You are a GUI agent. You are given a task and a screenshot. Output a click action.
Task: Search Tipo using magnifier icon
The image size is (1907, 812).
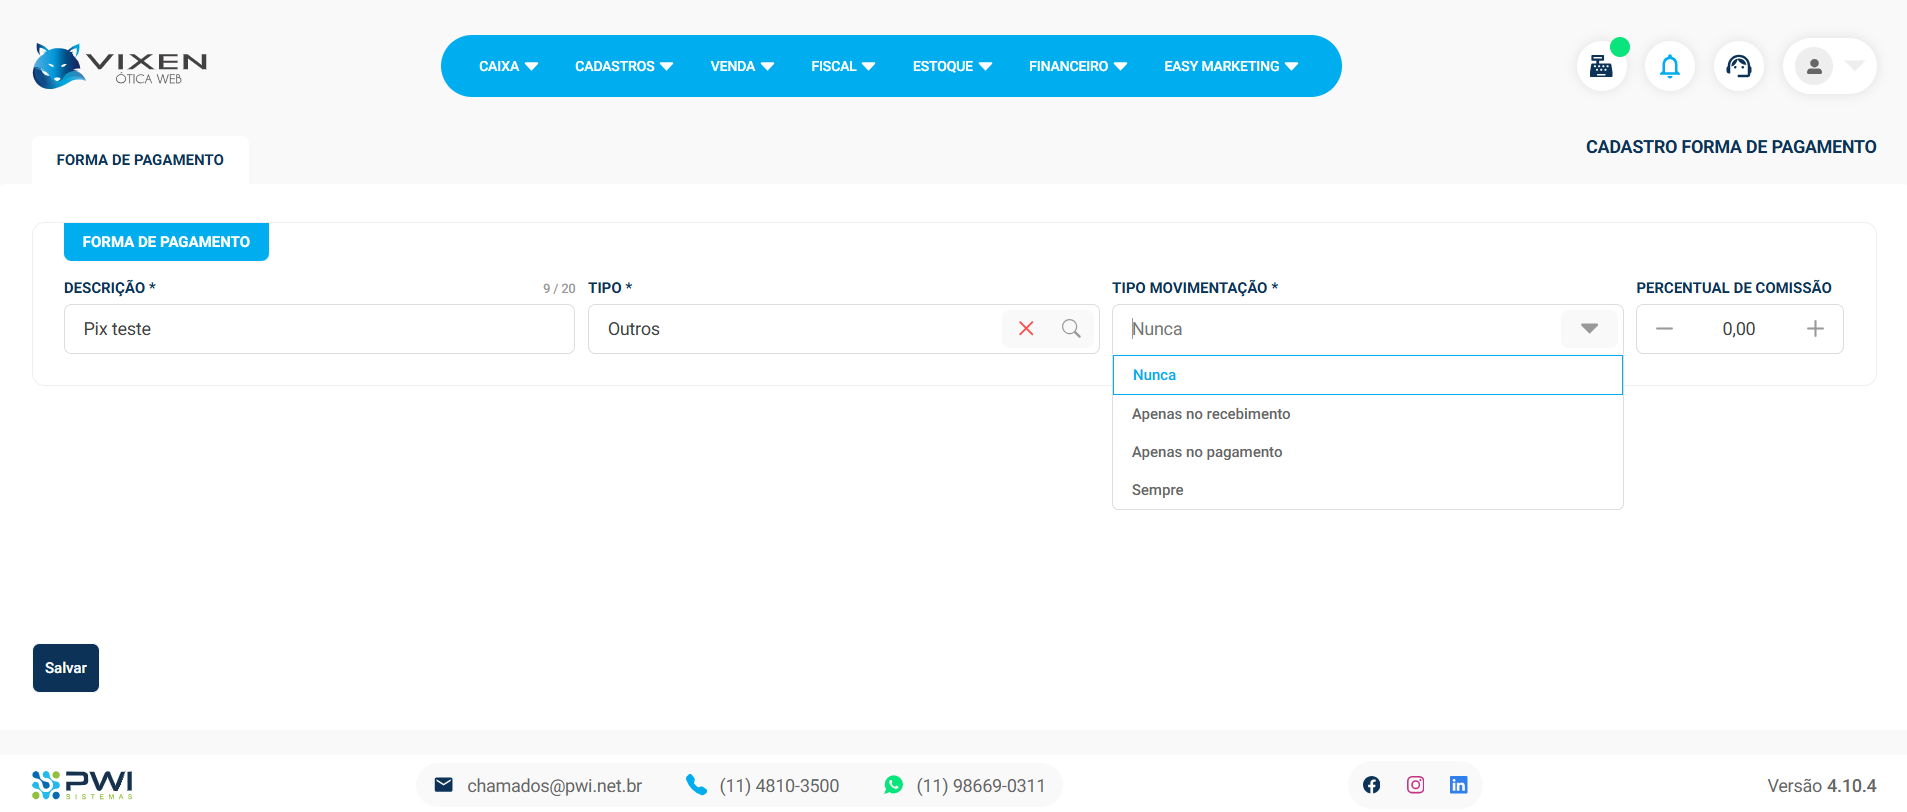pyautogui.click(x=1071, y=329)
